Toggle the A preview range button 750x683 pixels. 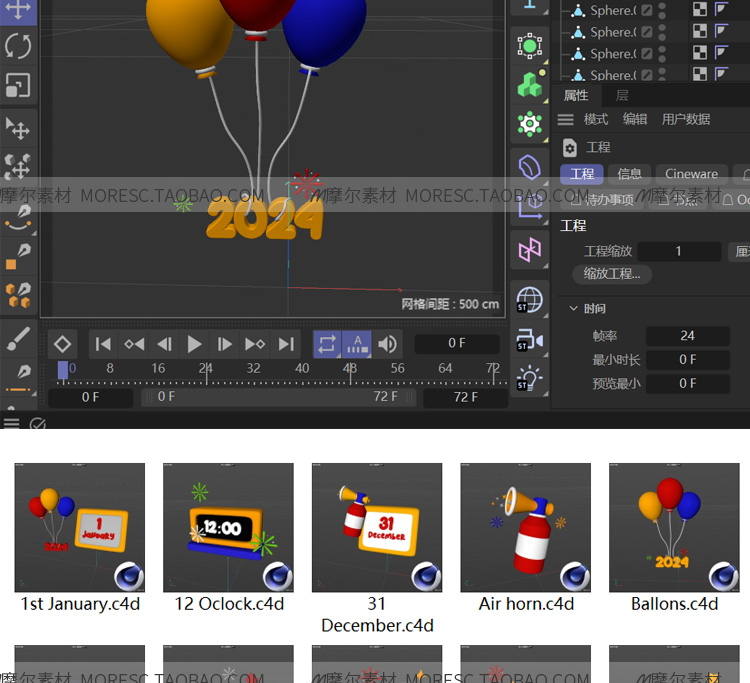[357, 344]
